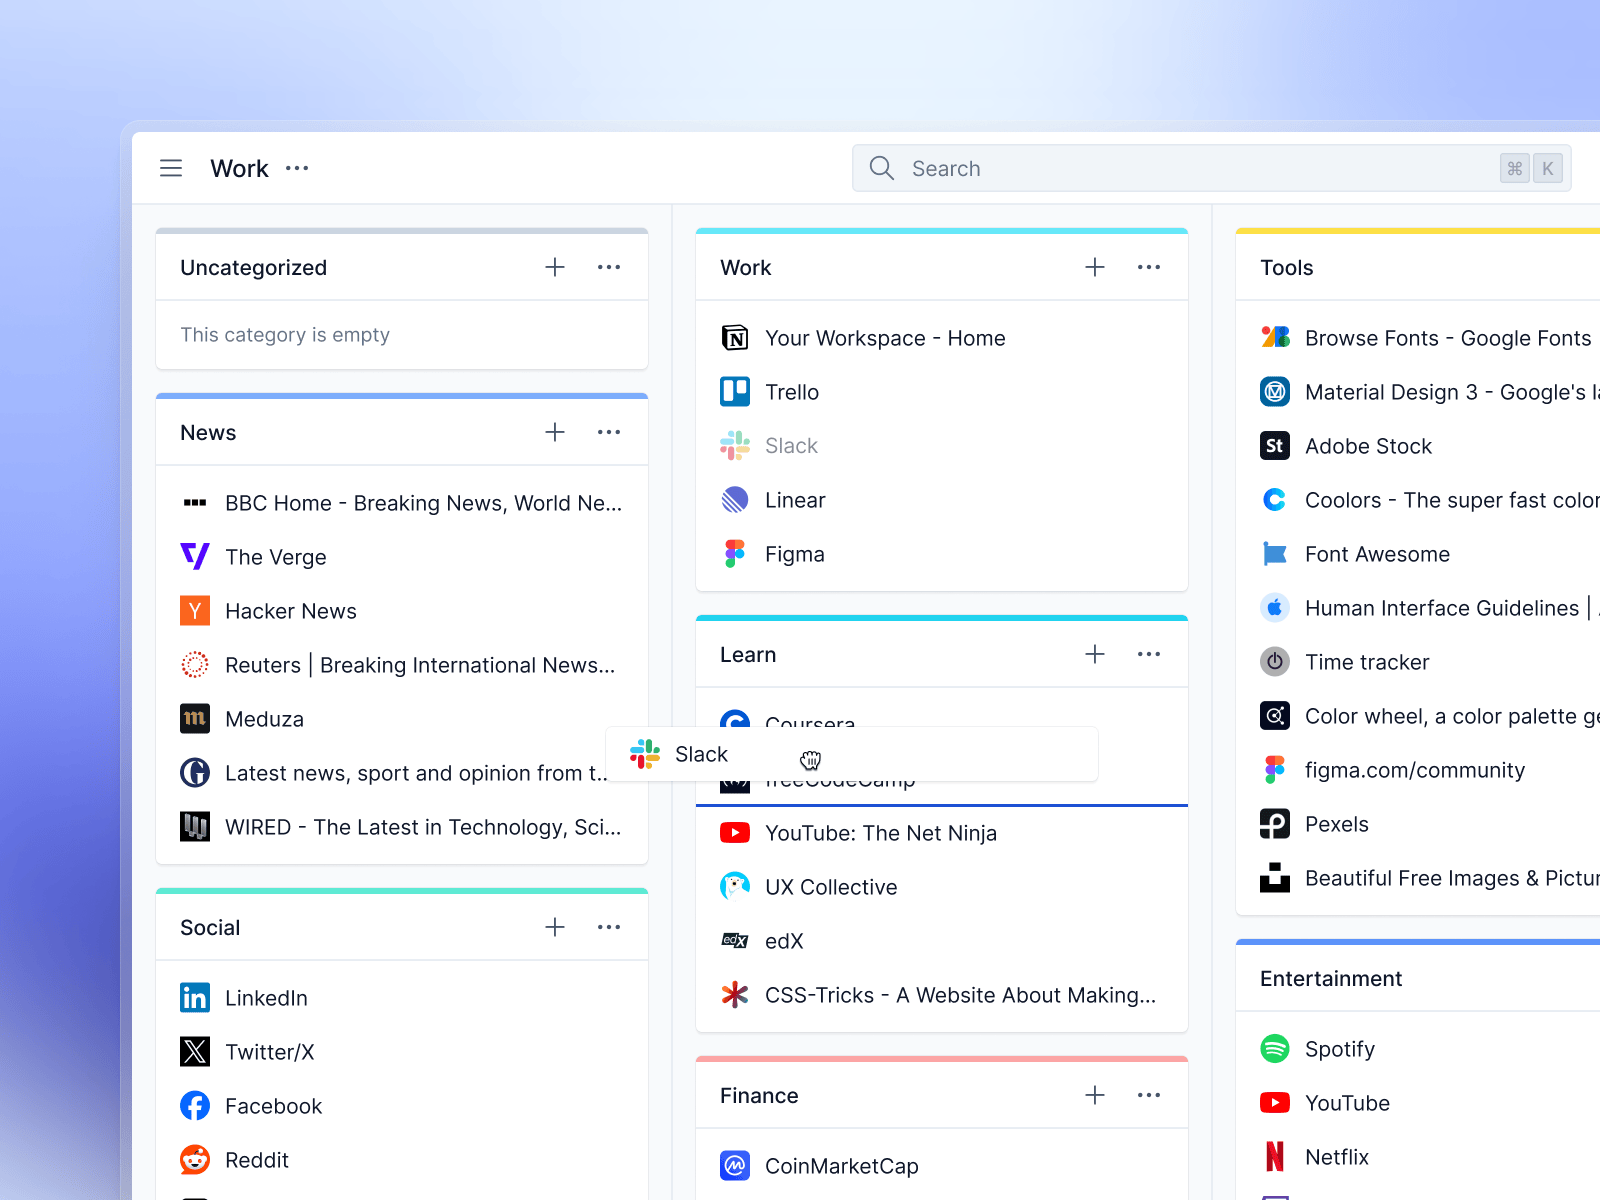Viewport: 1600px width, 1200px height.
Task: Select the Entertainment category header
Action: click(1331, 978)
